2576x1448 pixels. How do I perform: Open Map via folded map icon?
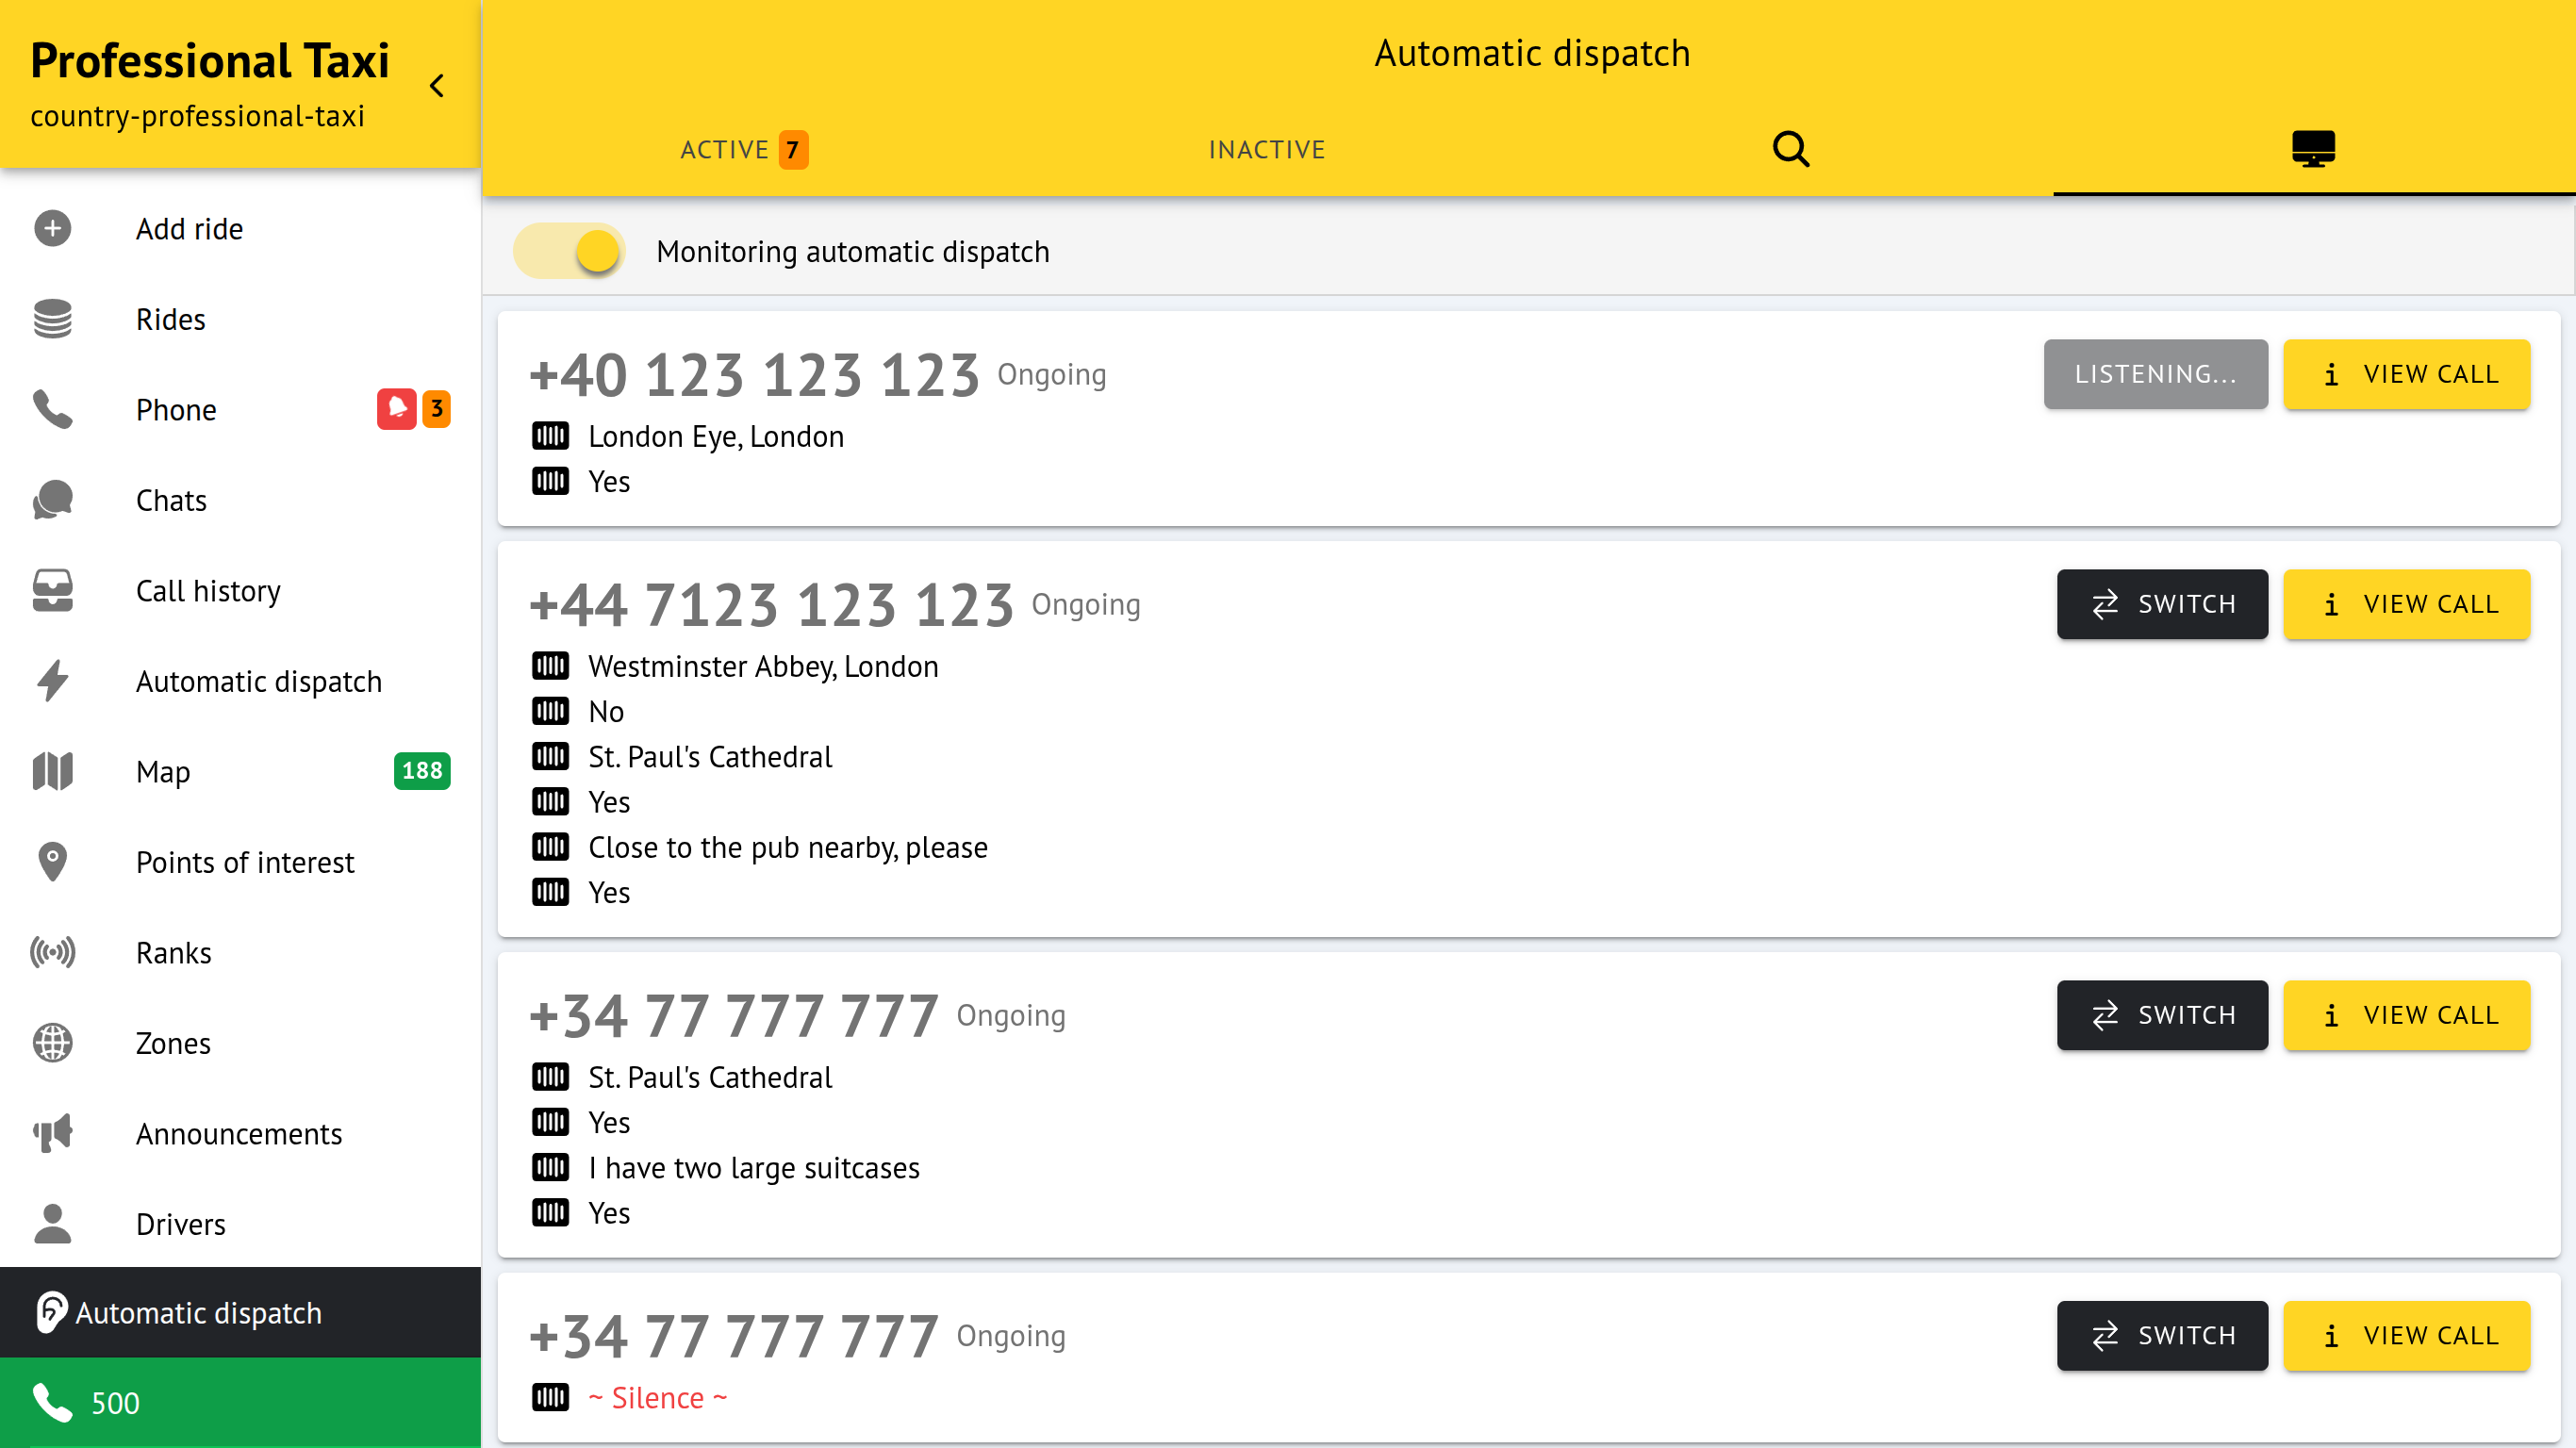(52, 771)
